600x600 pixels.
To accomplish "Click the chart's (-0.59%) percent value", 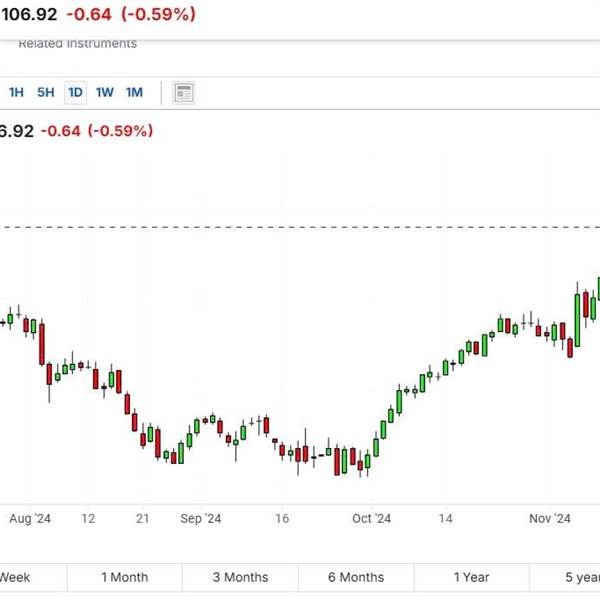I will tap(121, 131).
